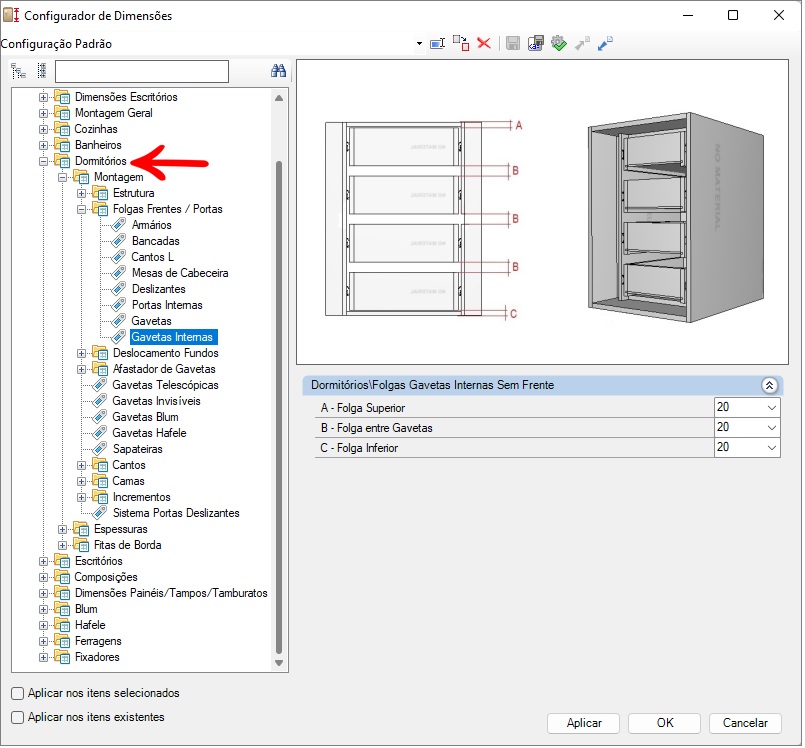
Task: Collapse the Folgas Gavetas Internas section chevron
Action: [769, 386]
